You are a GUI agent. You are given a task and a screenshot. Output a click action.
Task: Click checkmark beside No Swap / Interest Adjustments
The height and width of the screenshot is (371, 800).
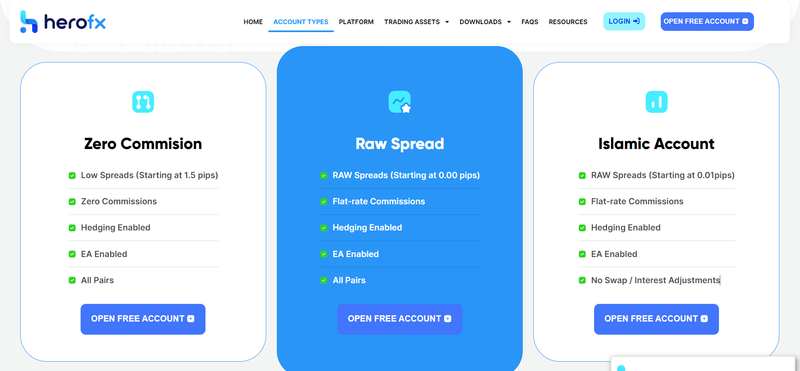click(582, 281)
